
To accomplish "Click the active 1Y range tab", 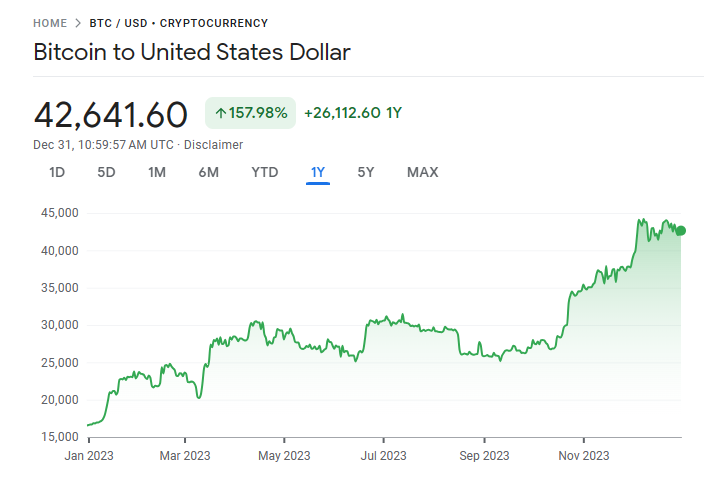I will (318, 172).
